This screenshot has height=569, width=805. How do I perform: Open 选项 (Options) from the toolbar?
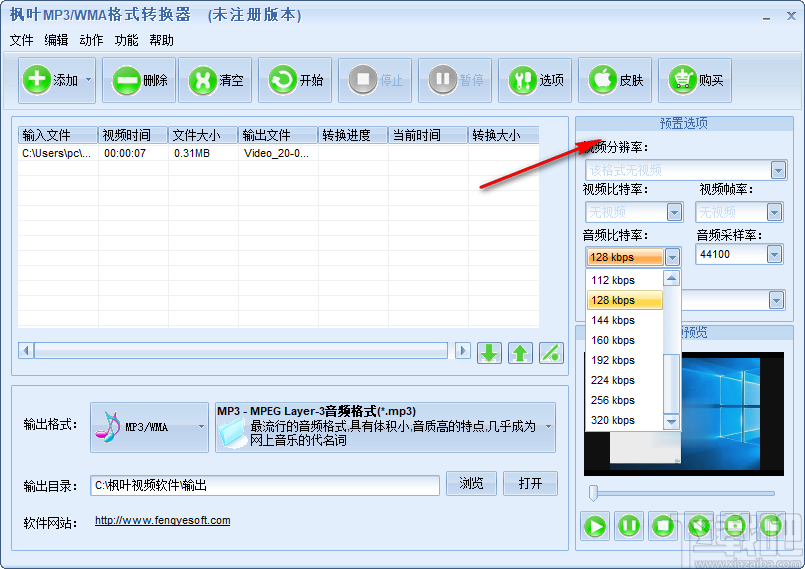pyautogui.click(x=535, y=80)
